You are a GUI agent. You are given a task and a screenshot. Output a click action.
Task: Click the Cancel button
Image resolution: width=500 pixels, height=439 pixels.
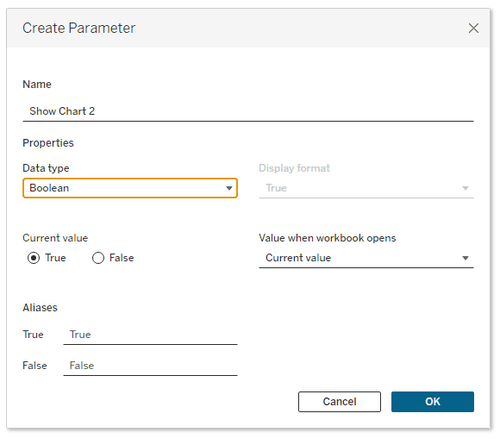(x=339, y=401)
